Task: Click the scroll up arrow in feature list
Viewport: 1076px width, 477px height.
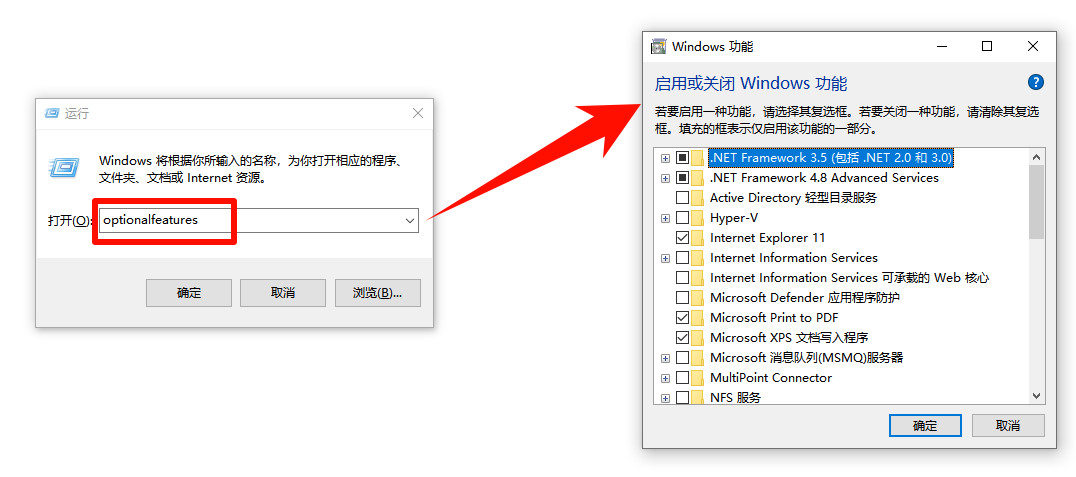Action: click(x=1036, y=157)
